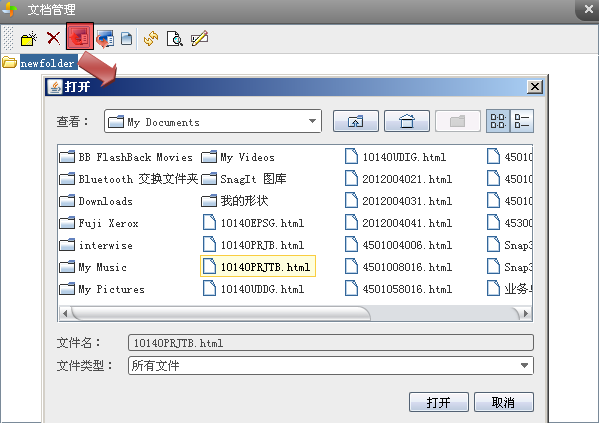Click the new folder toolbar icon
Viewport: 599px width, 423px height.
(x=29, y=38)
